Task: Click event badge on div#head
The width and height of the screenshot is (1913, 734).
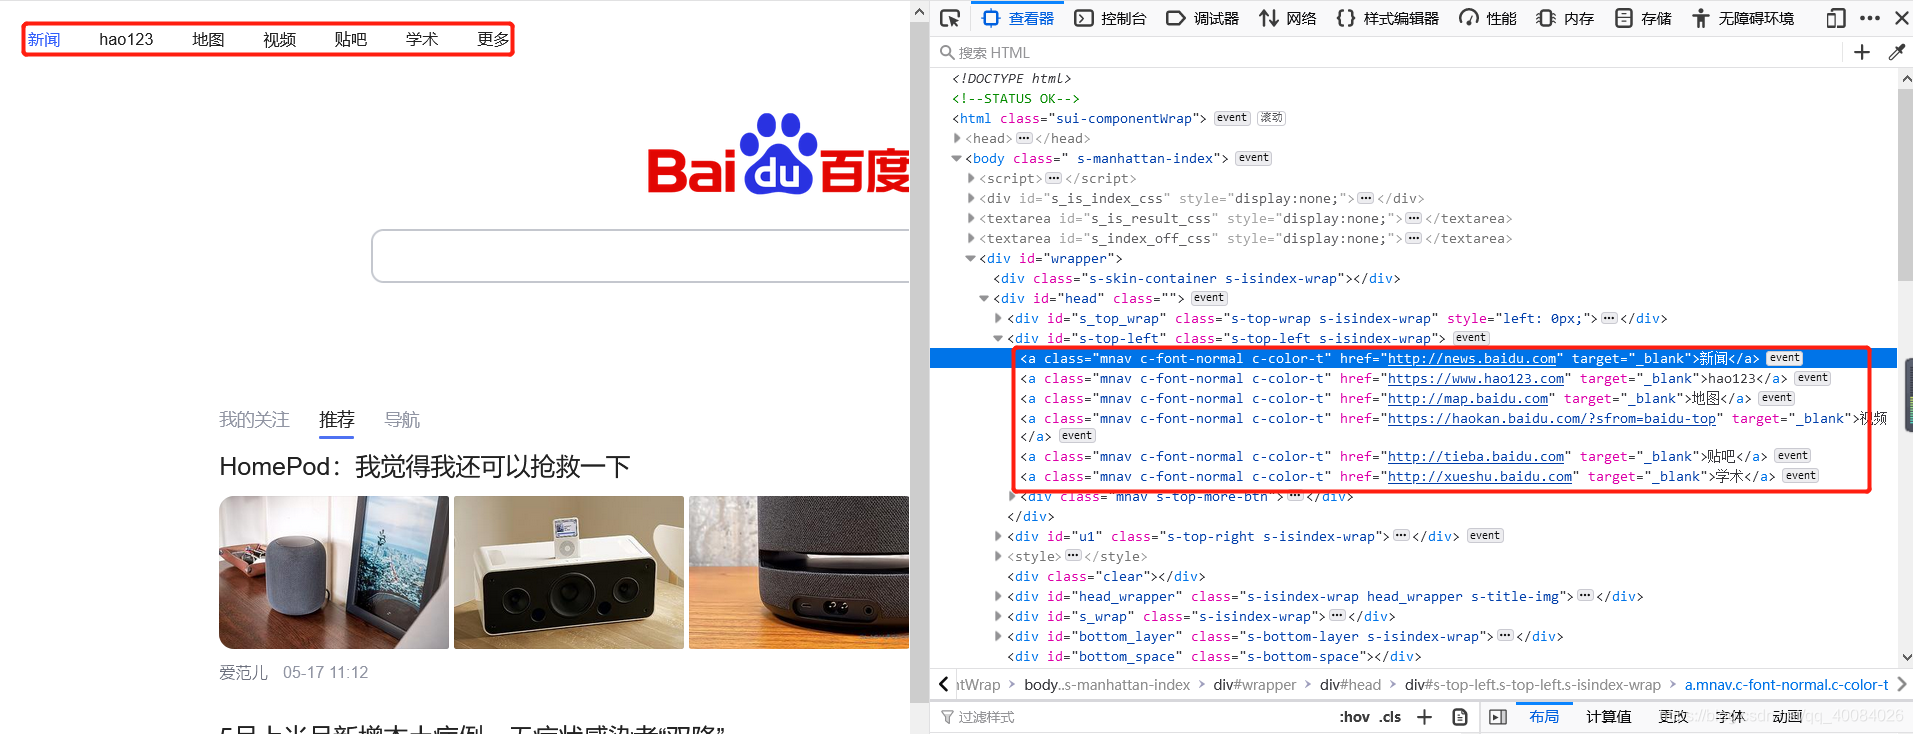Action: 1209,298
